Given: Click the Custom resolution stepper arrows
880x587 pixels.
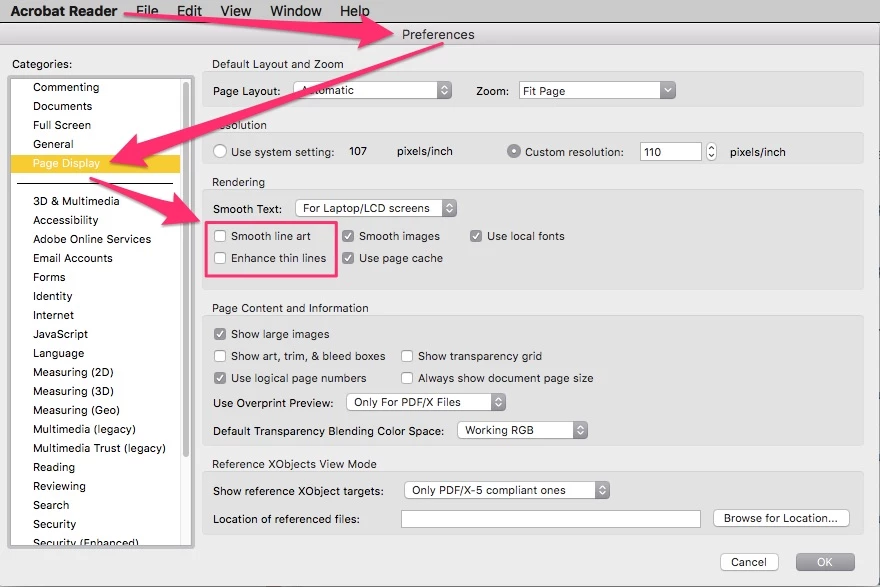Looking at the screenshot, I should (711, 152).
